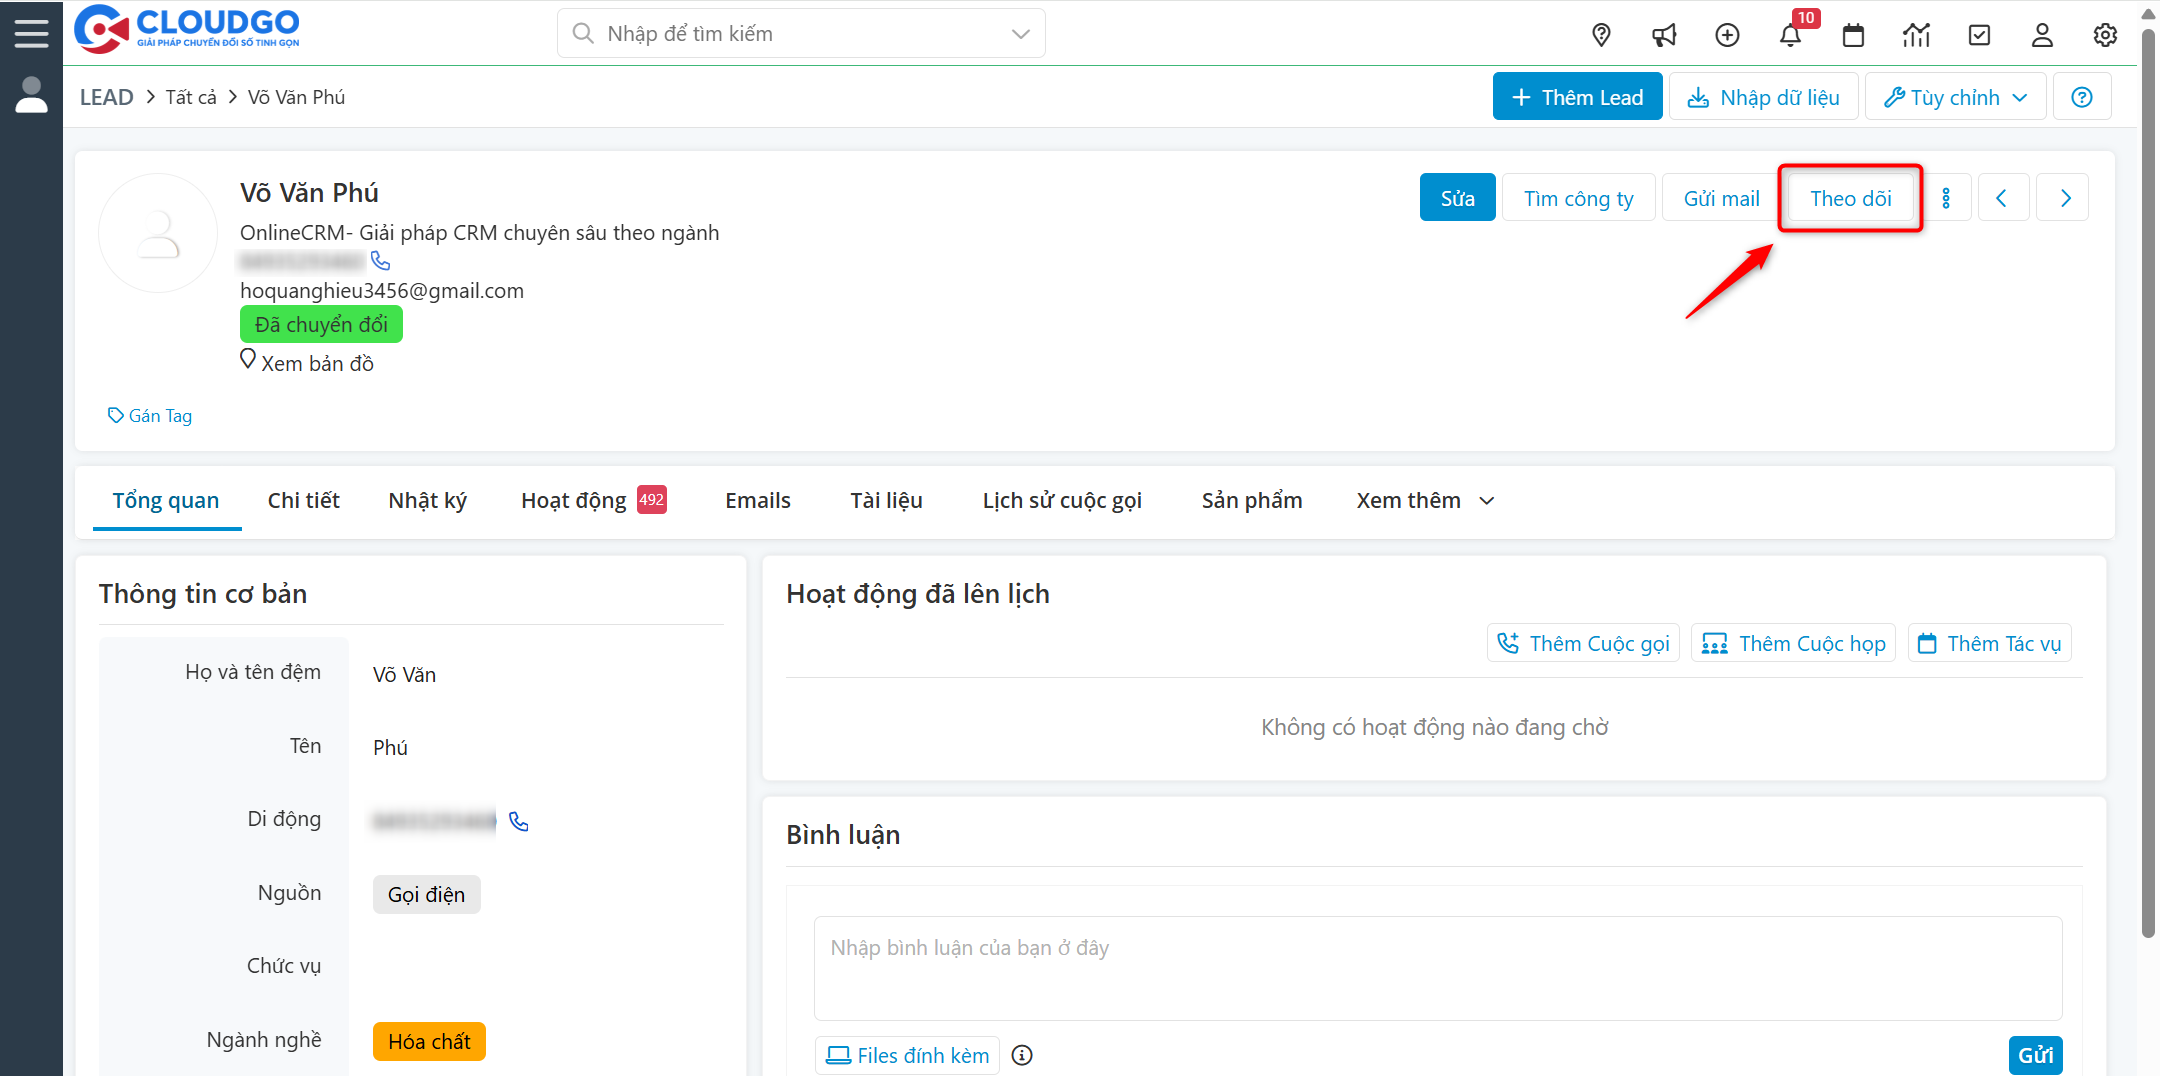Open the calendar icon in the top bar

(x=1853, y=35)
